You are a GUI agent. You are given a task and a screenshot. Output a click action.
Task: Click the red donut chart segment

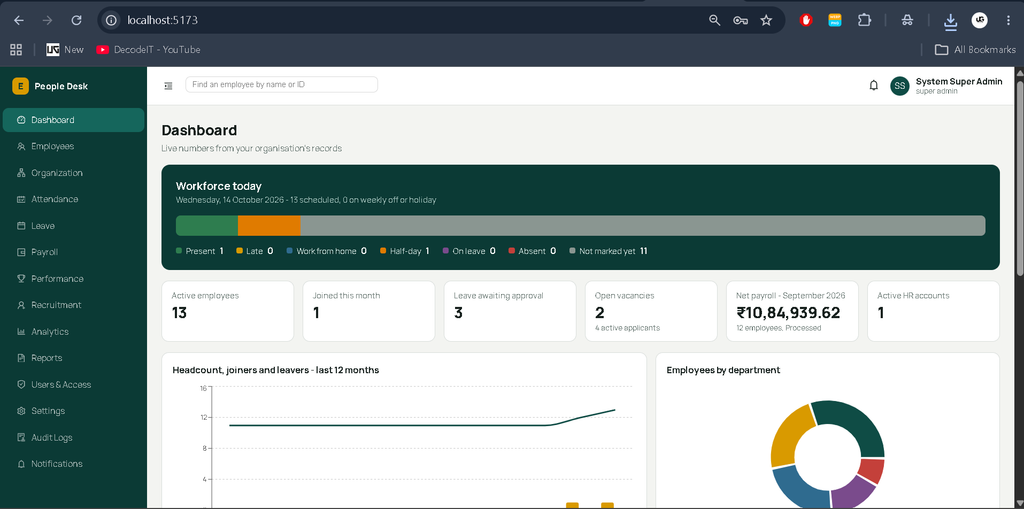[x=872, y=469]
